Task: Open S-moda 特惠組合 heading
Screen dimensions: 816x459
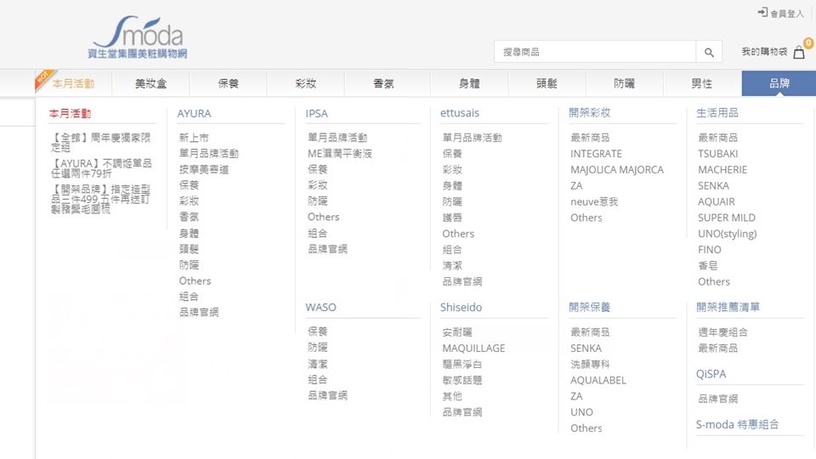Action: click(x=737, y=424)
